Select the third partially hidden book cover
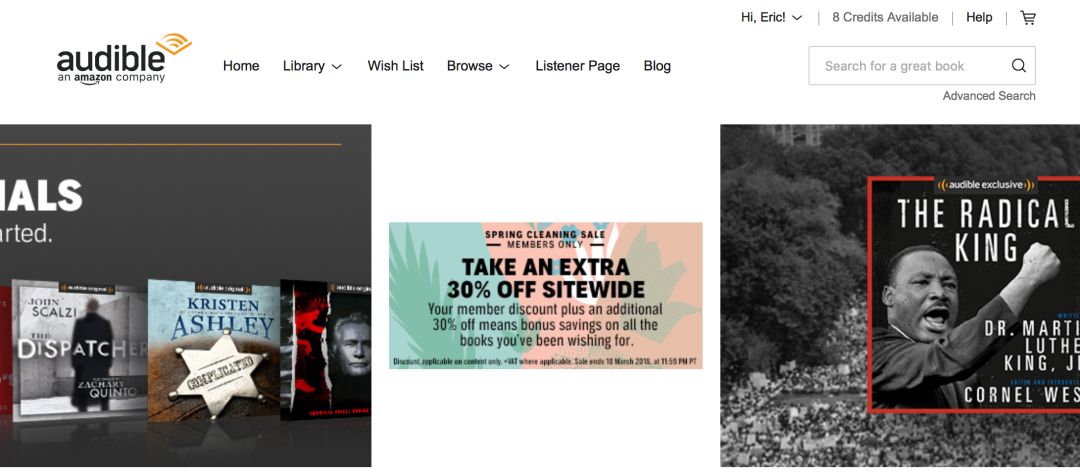The height and width of the screenshot is (472, 1080). 326,349
